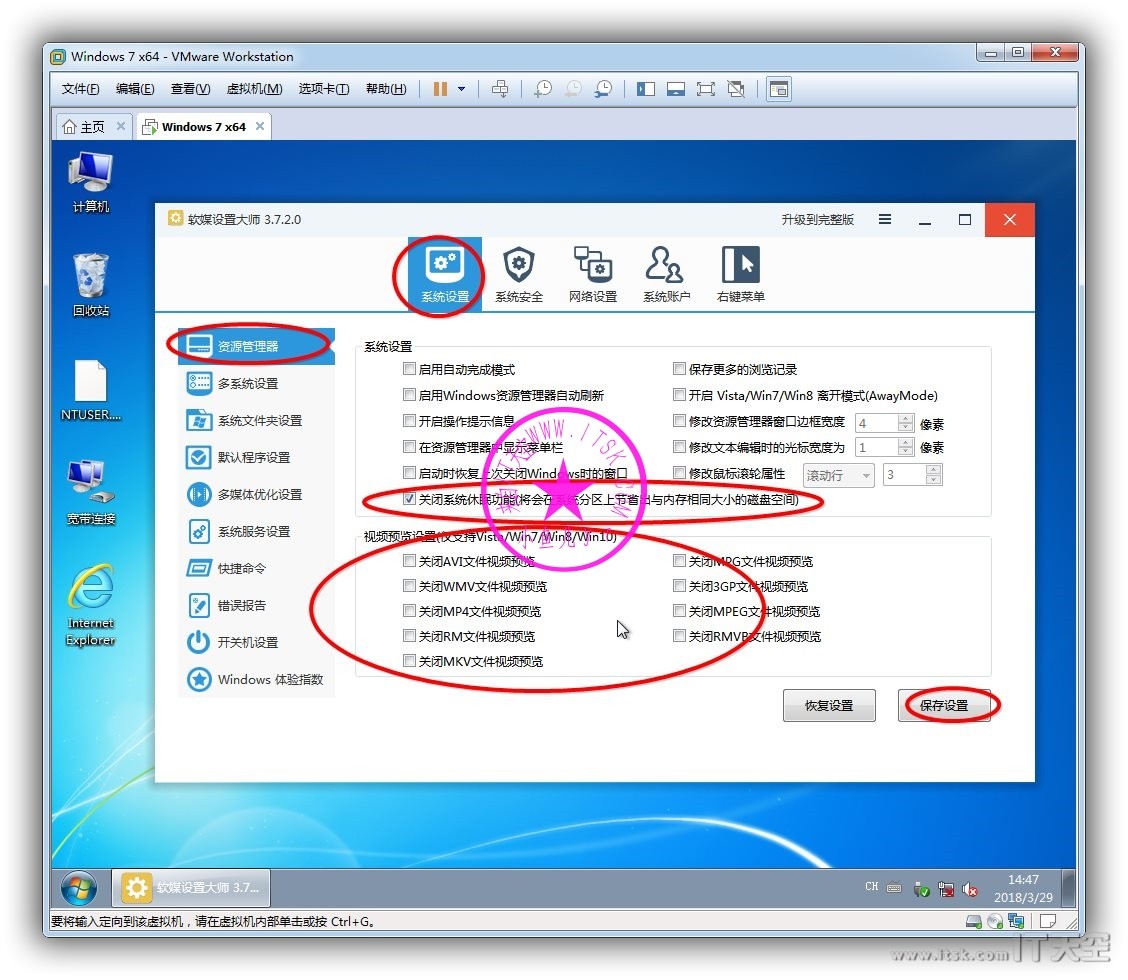This screenshot has height=980, width=1128.
Task: Select 多媒体优化设置 in sidebar
Action: point(259,495)
